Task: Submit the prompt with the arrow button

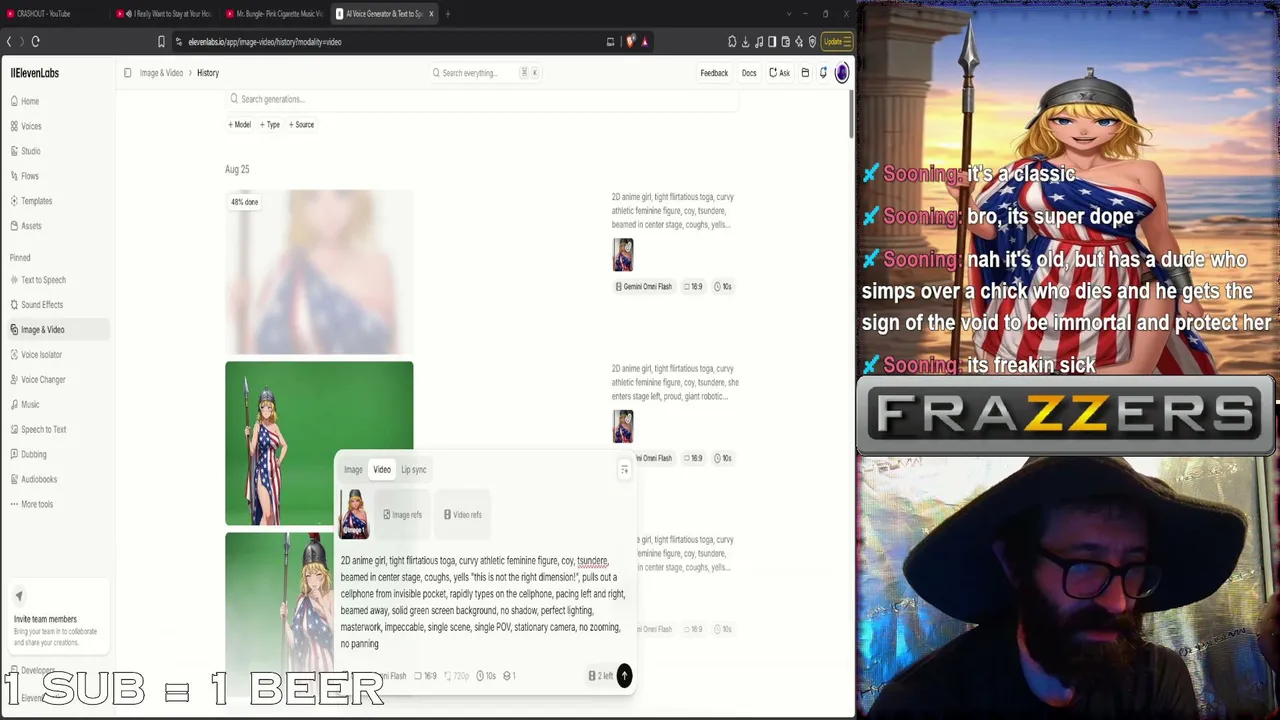Action: click(624, 676)
